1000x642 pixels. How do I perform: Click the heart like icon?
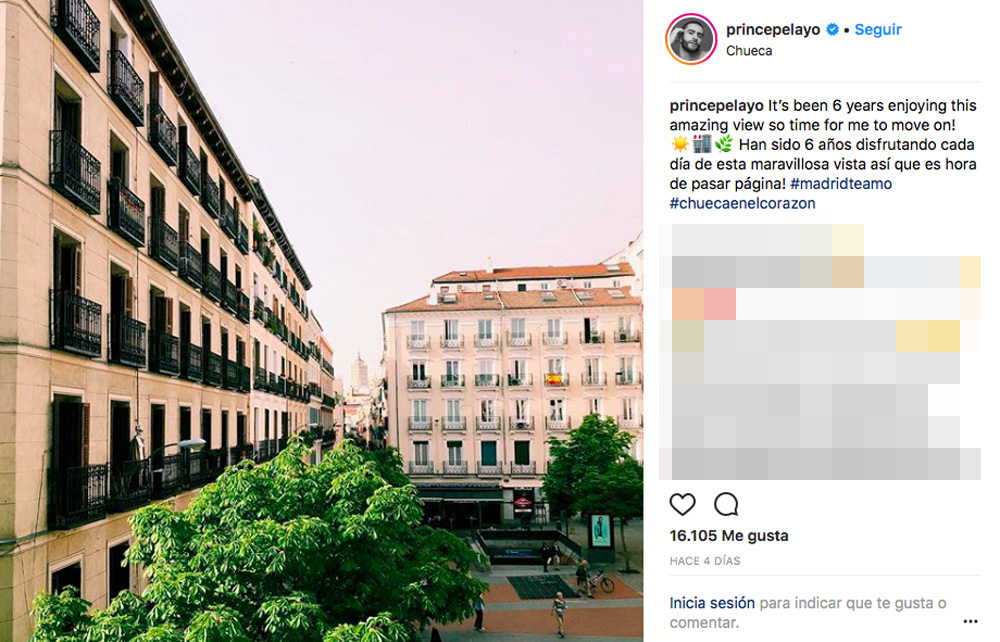tap(682, 504)
